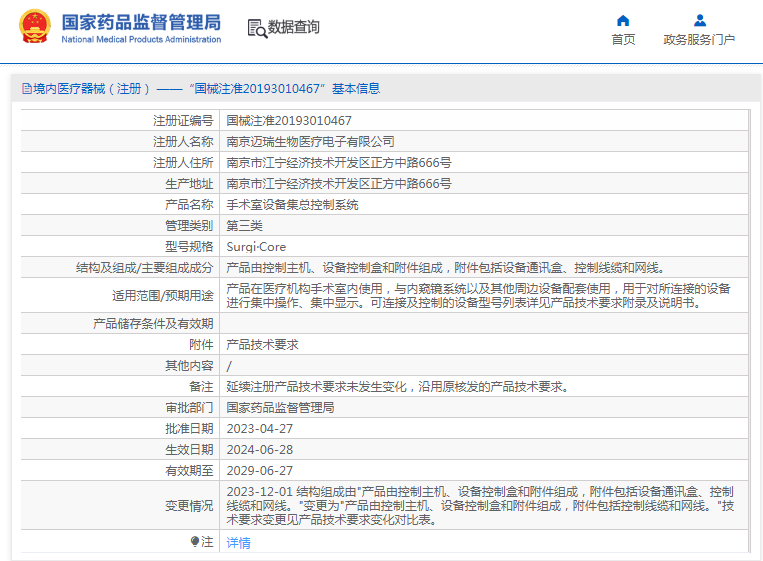763x561 pixels.
Task: Open 政务服务门户 text link
Action: click(699, 39)
